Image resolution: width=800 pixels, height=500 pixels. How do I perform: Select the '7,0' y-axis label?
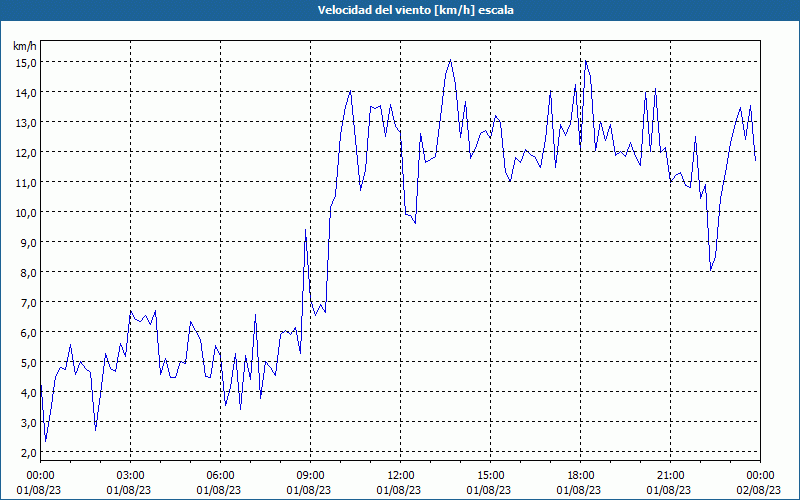28,303
